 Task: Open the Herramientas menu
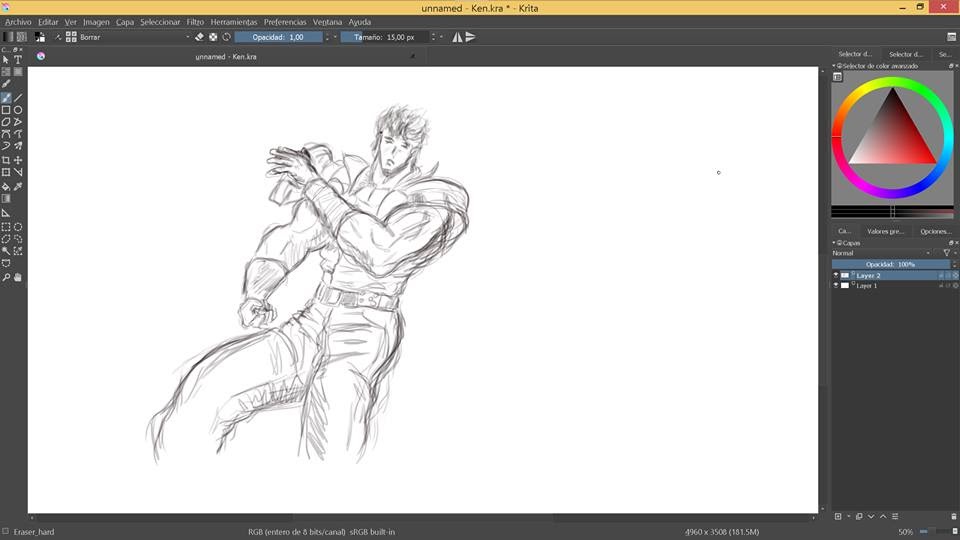click(234, 22)
